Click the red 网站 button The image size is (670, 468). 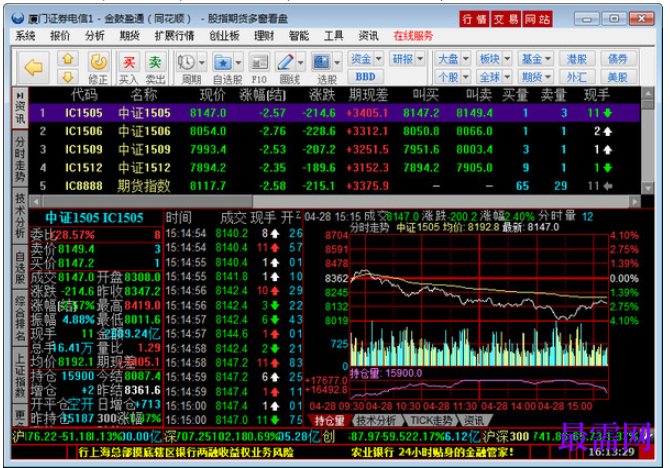pyautogui.click(x=538, y=19)
